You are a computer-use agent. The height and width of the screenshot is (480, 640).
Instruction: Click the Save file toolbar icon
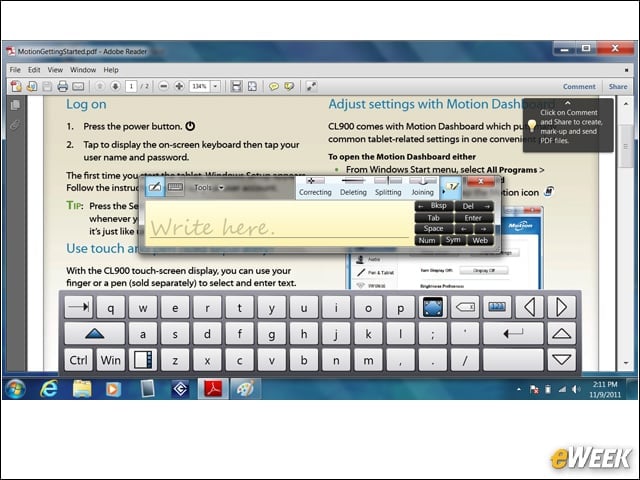click(x=47, y=86)
